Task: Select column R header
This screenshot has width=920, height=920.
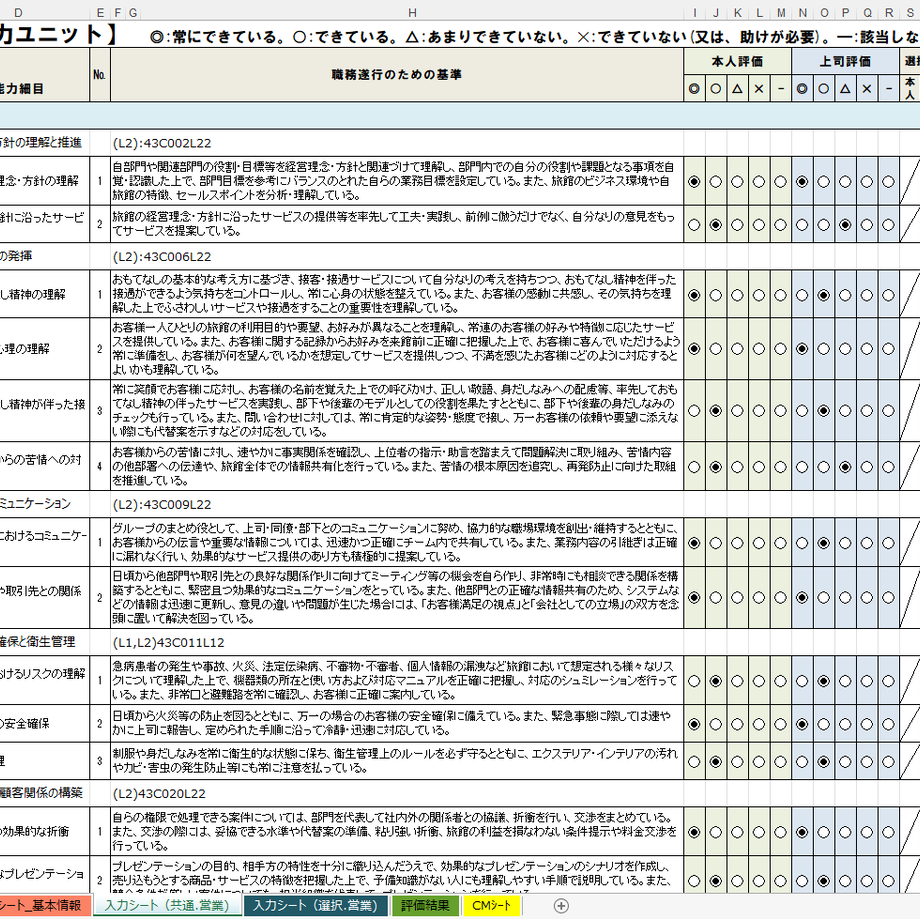Action: point(889,13)
